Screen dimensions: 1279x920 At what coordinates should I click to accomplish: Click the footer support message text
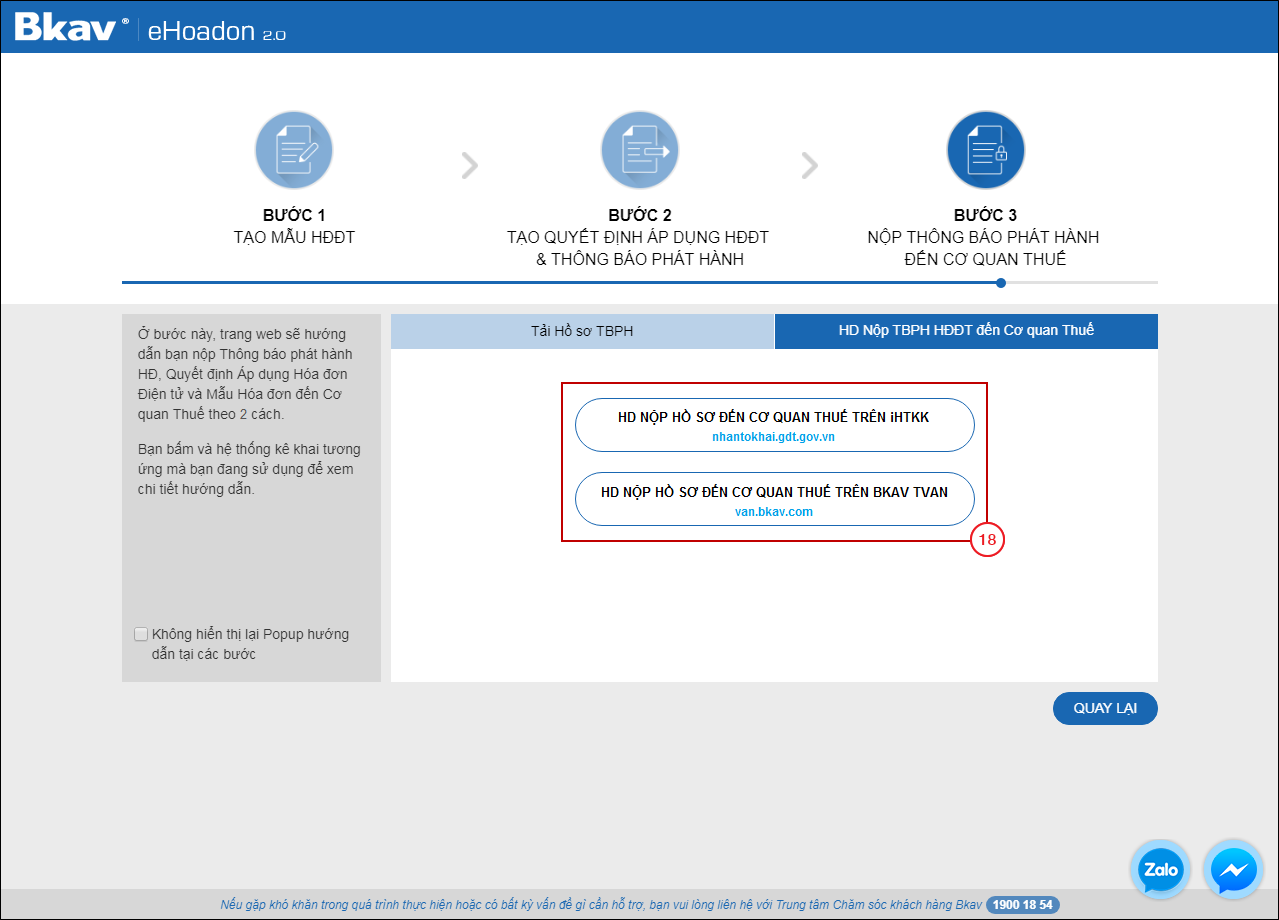[601, 905]
